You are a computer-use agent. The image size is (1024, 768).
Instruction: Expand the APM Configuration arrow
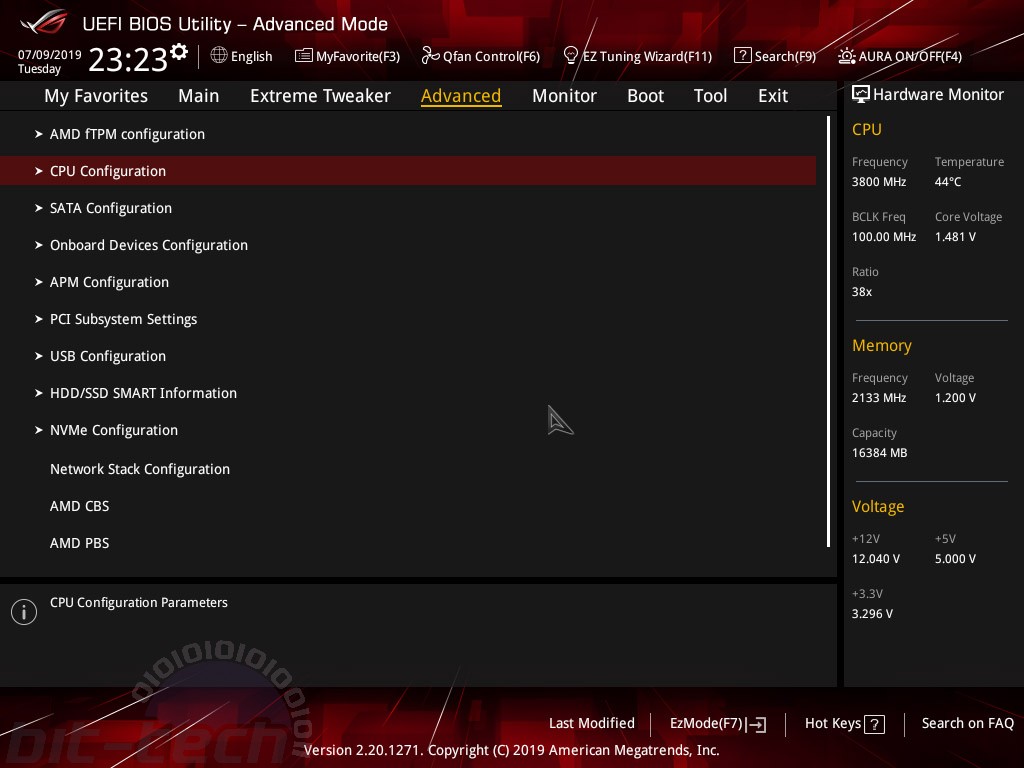[x=39, y=282]
